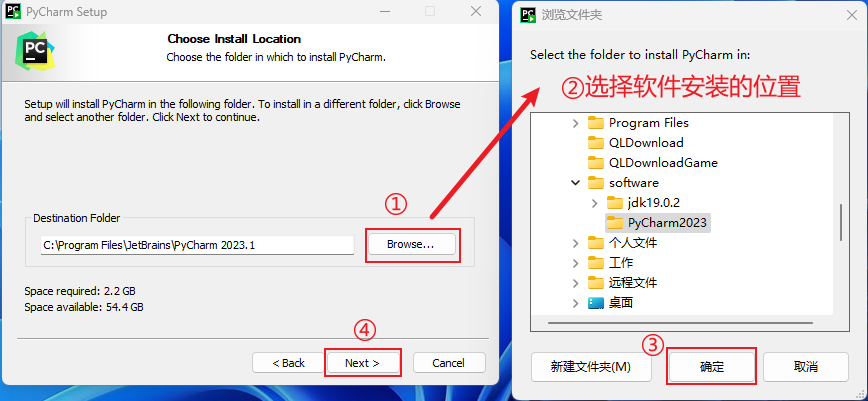Expand the Program Files tree node

576,123
